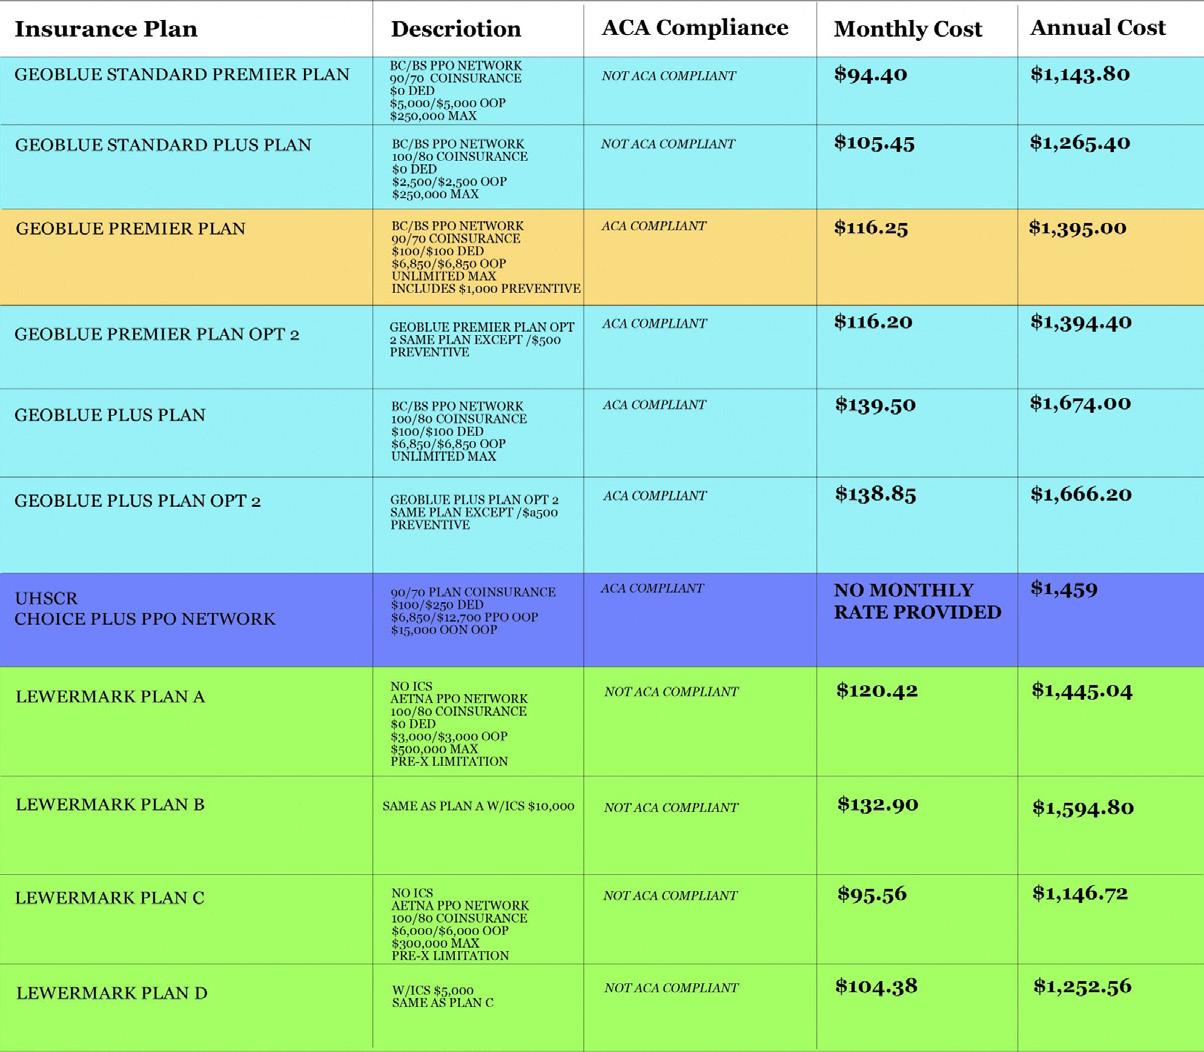This screenshot has width=1204, height=1052.
Task: Click the $94.40 monthly cost
Action: (871, 74)
